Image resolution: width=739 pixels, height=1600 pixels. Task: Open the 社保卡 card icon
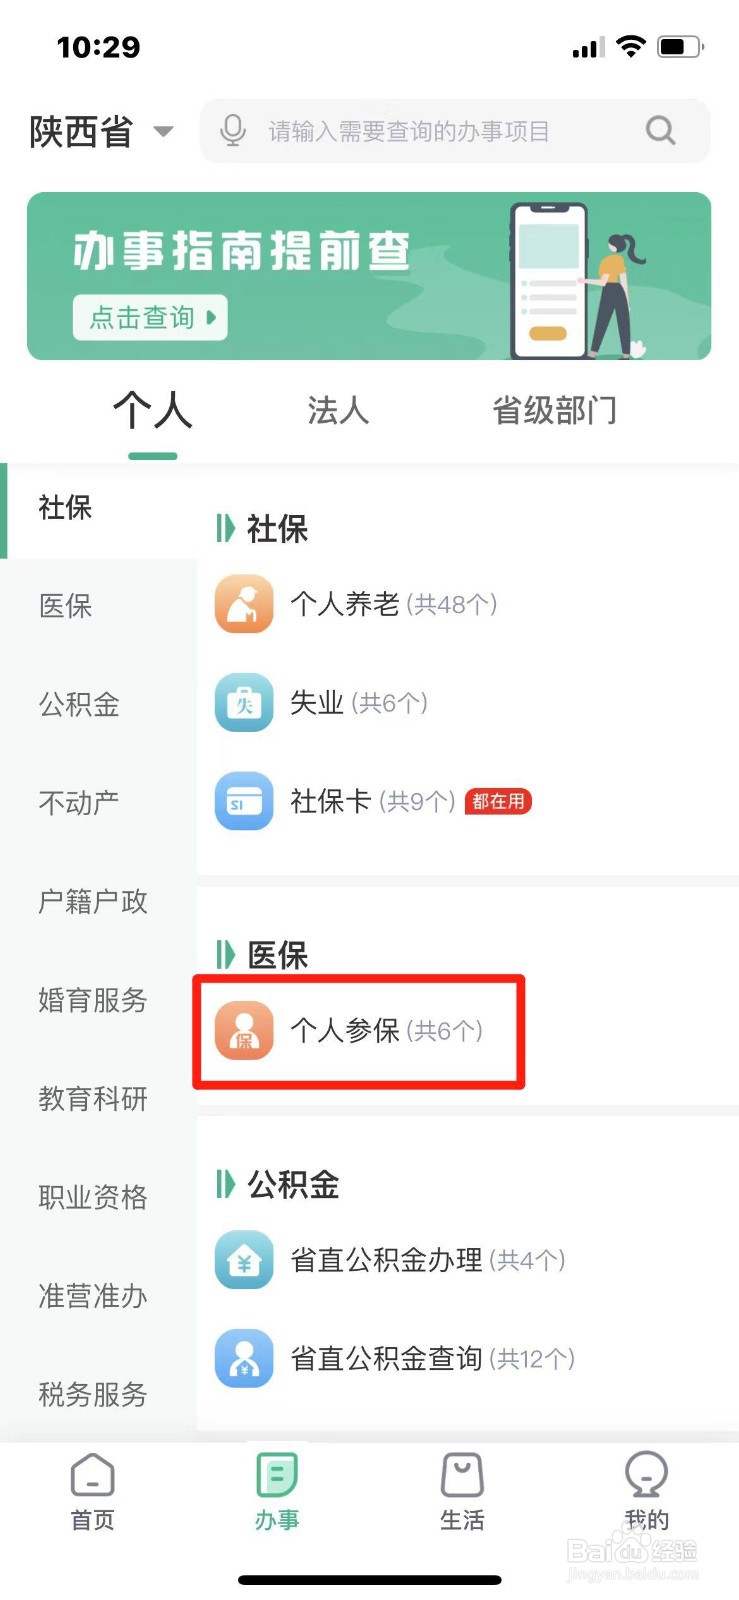click(x=244, y=801)
